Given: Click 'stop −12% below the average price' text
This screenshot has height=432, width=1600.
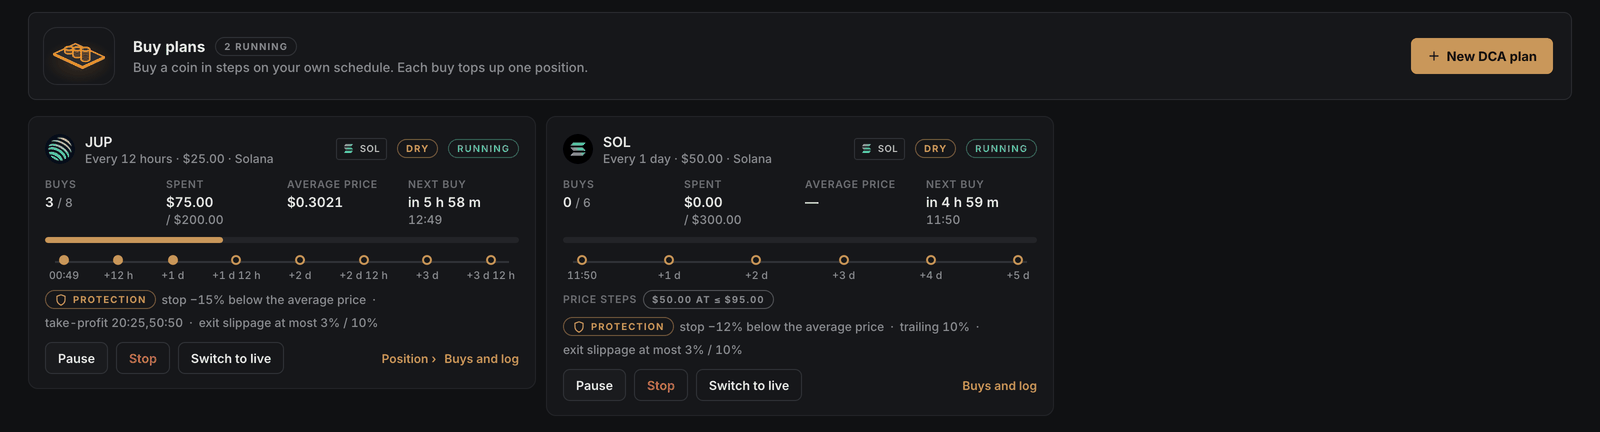Looking at the screenshot, I should [782, 327].
